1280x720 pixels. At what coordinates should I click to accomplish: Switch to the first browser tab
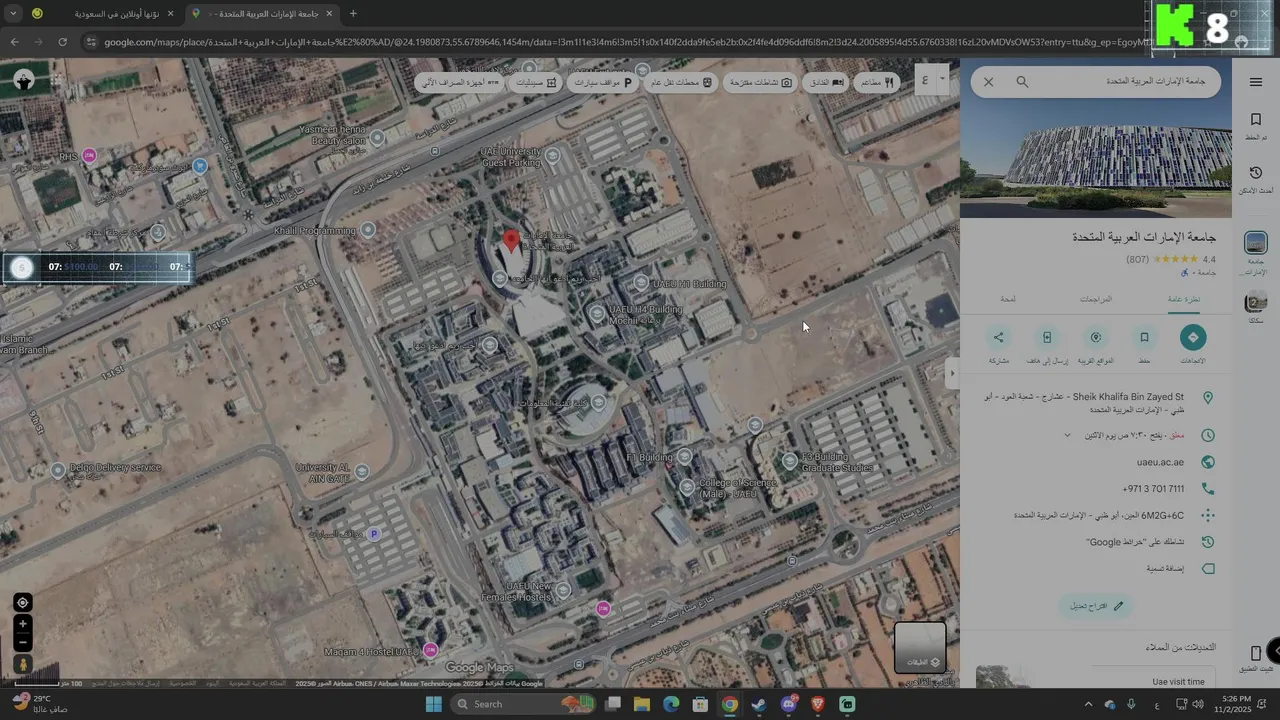pyautogui.click(x=104, y=14)
